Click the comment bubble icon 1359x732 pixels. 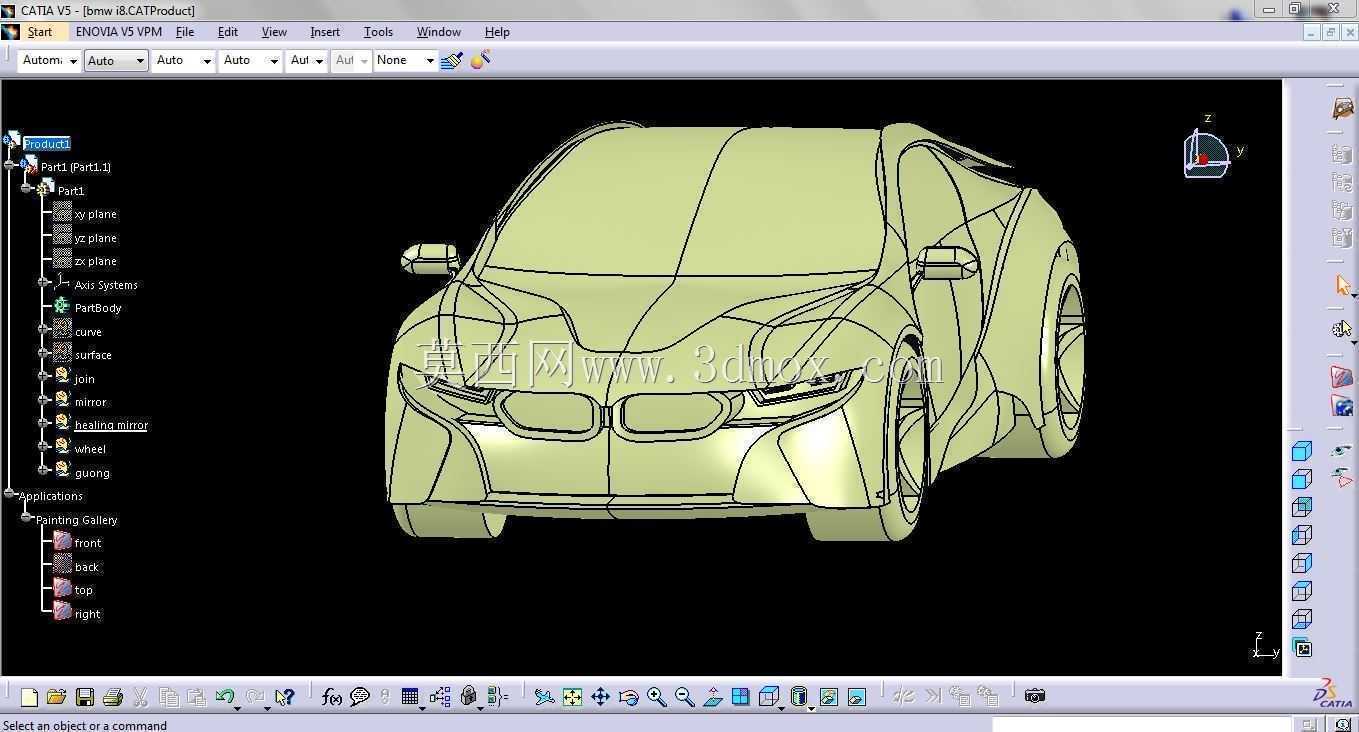[x=360, y=697]
